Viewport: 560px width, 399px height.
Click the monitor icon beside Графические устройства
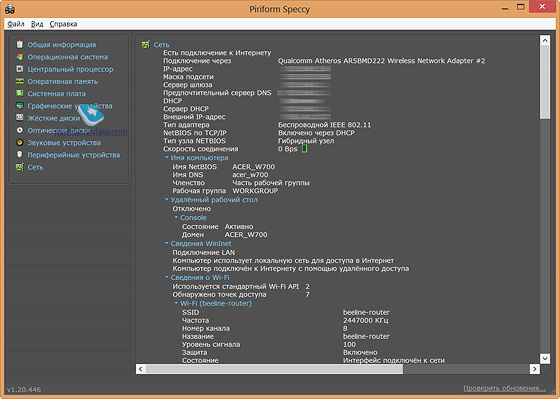tap(20, 106)
